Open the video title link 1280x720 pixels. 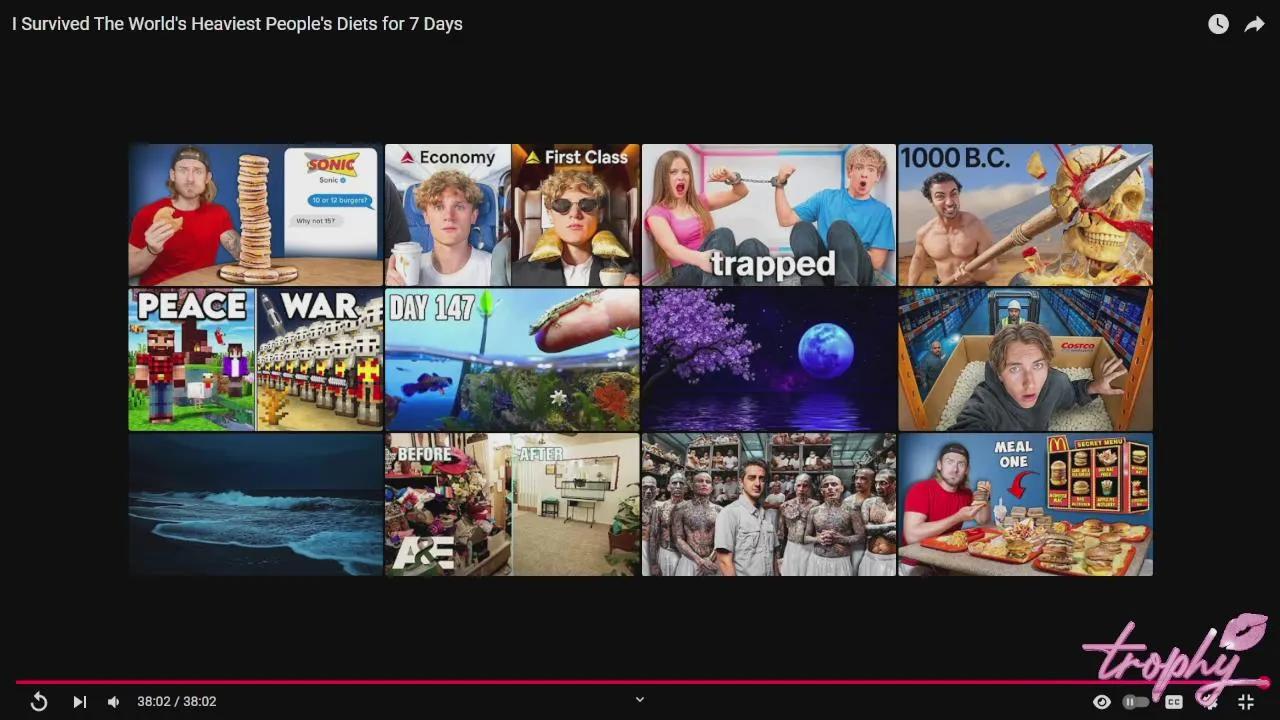pos(237,23)
